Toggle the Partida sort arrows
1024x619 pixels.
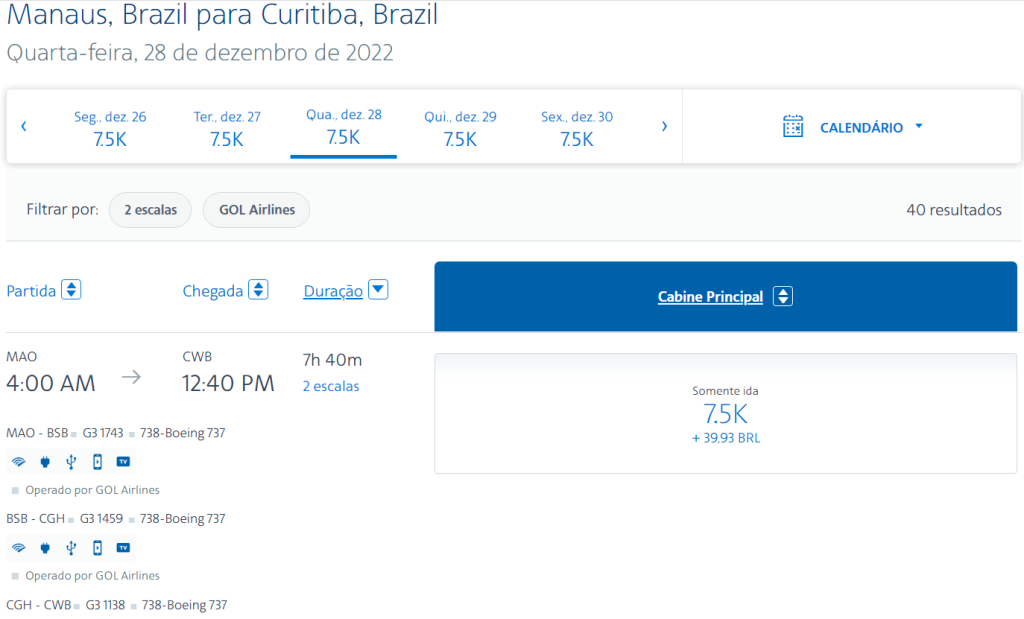coord(71,289)
